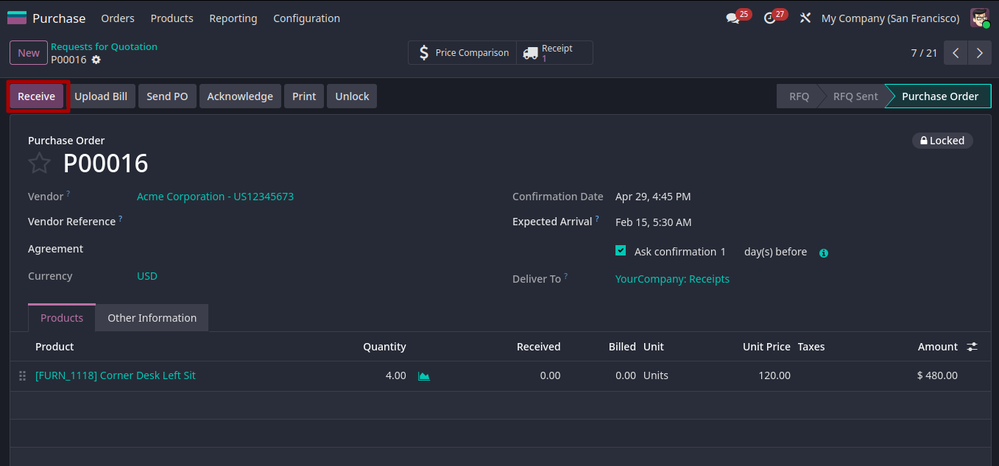Go to Requests for Quotation breadcrumb
The image size is (999, 466).
[x=104, y=47]
